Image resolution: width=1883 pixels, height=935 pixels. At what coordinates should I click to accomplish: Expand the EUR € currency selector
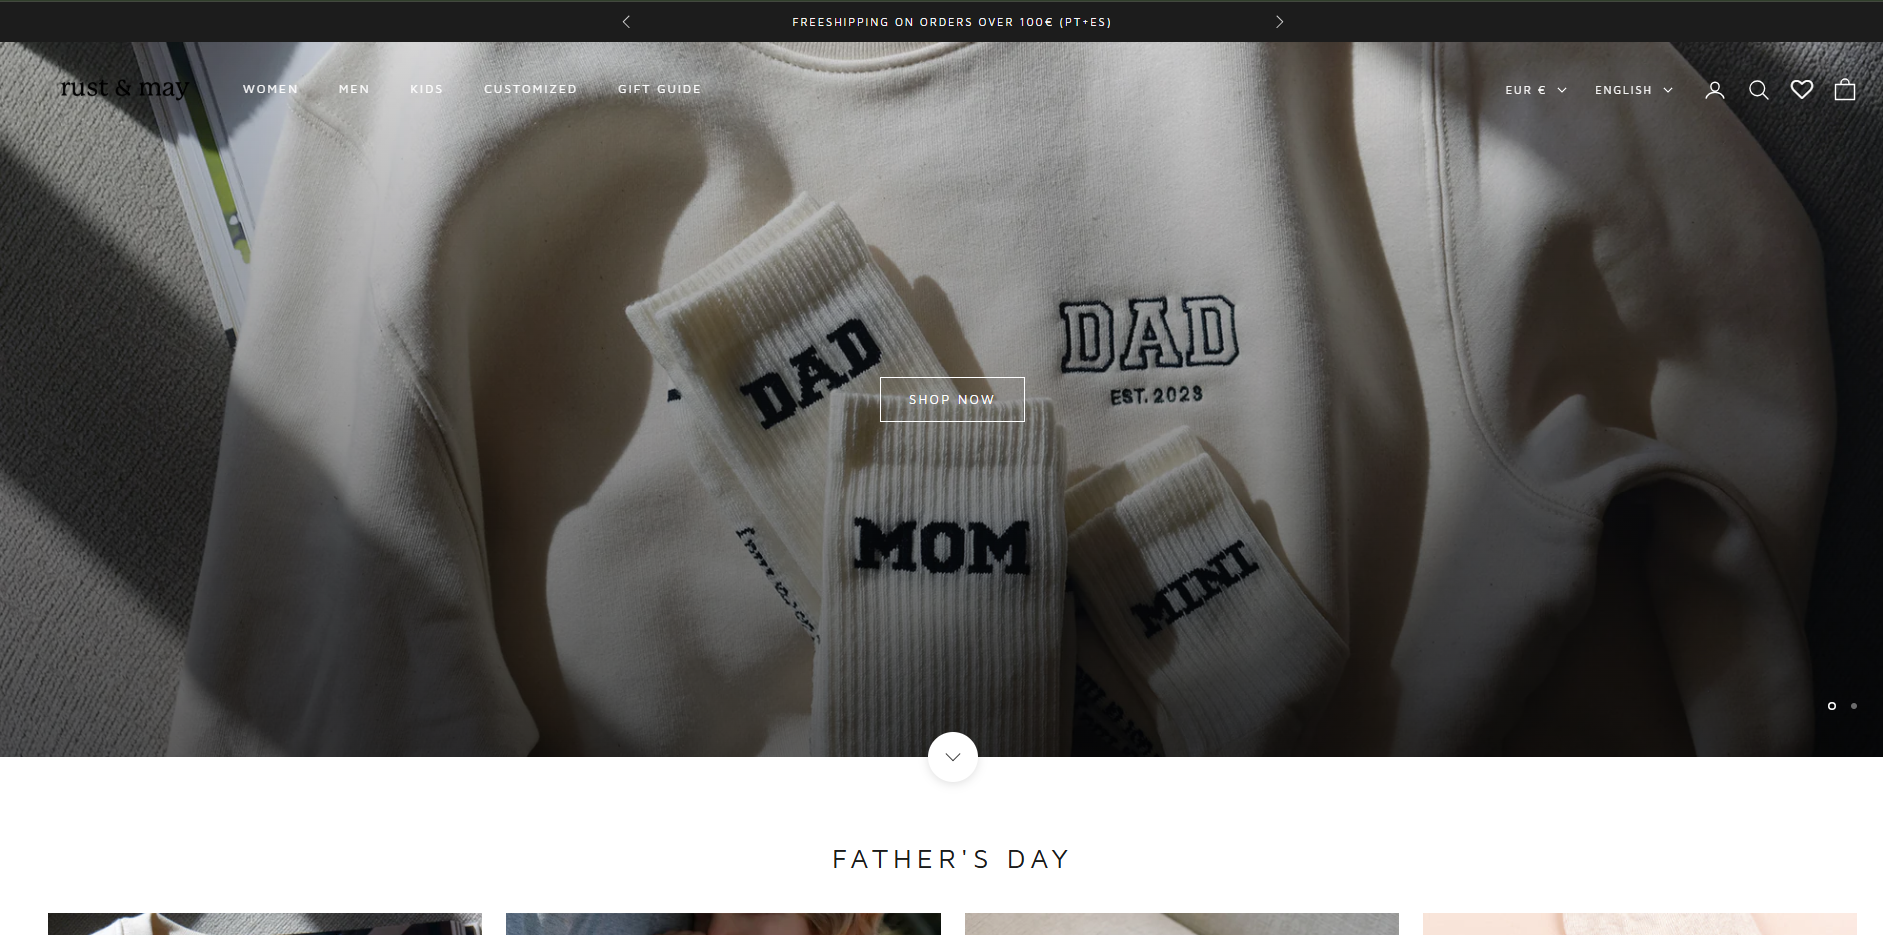point(1536,90)
